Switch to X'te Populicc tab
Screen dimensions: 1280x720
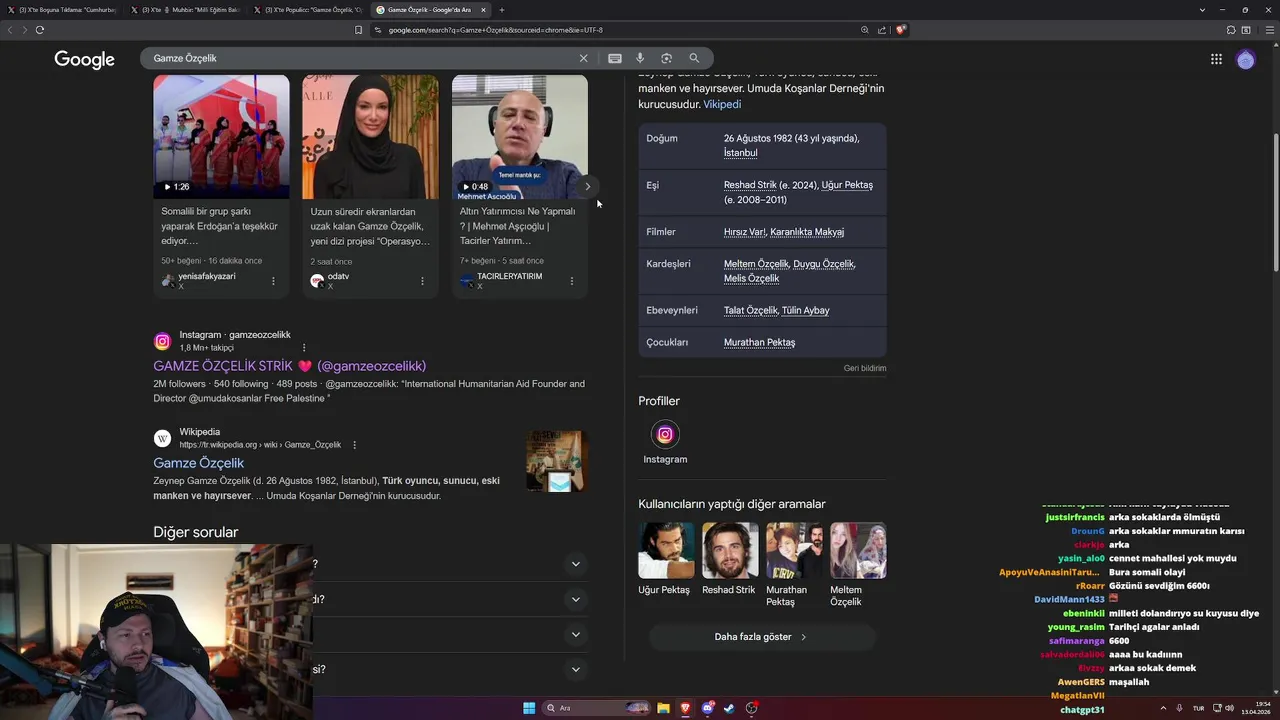310,10
